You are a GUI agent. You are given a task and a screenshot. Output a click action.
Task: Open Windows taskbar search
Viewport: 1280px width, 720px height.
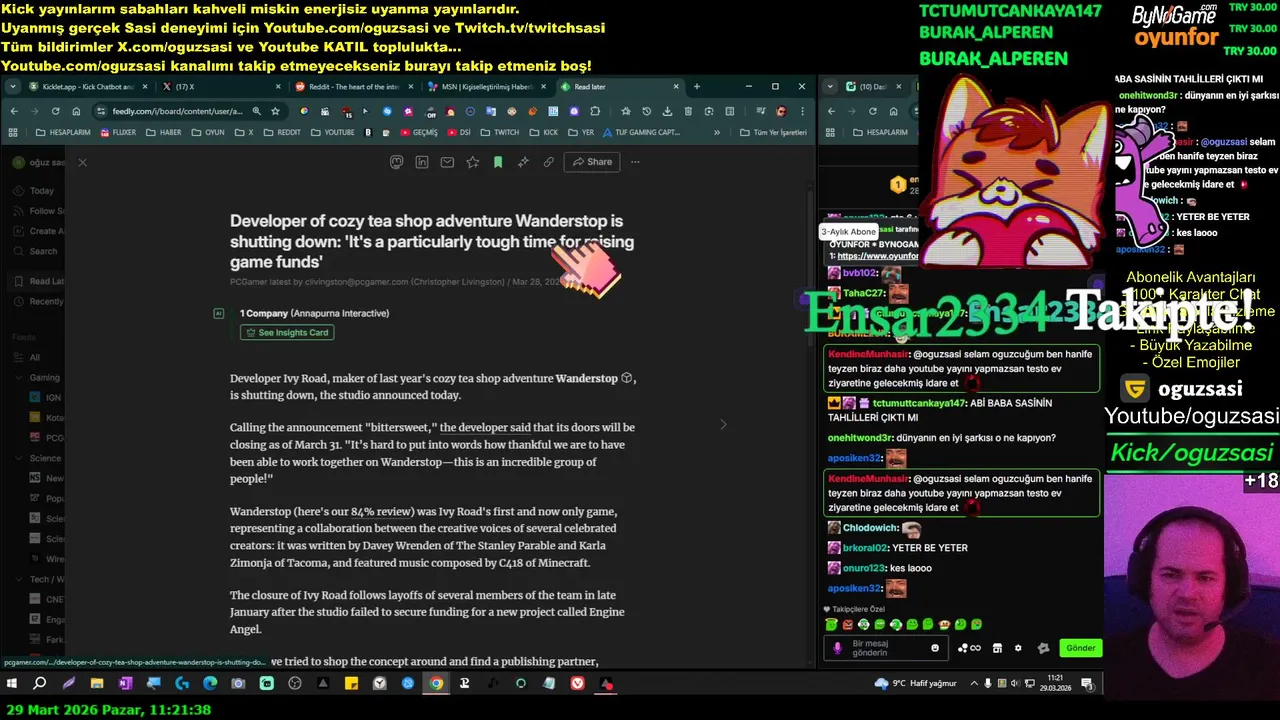(x=40, y=684)
